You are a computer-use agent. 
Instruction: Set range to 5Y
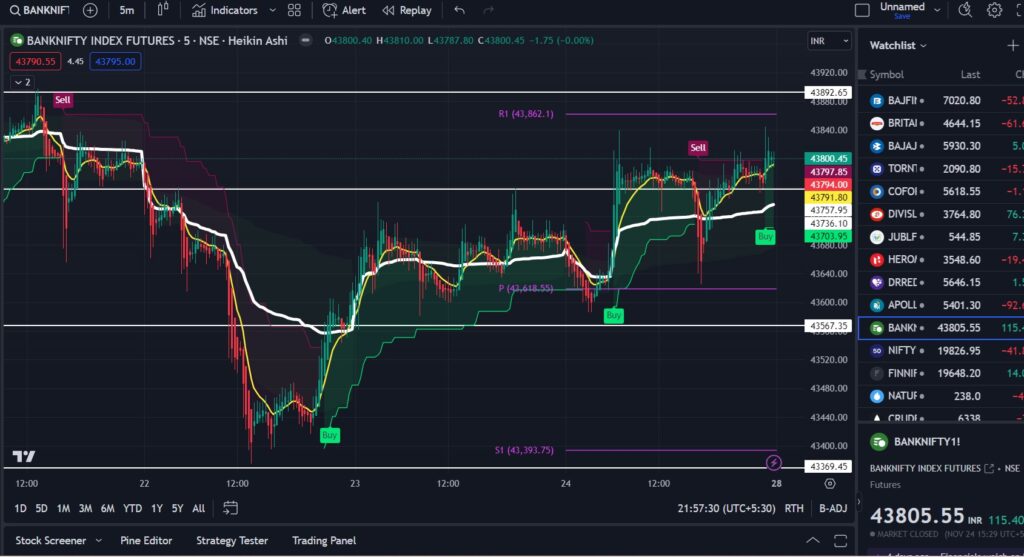coord(177,509)
